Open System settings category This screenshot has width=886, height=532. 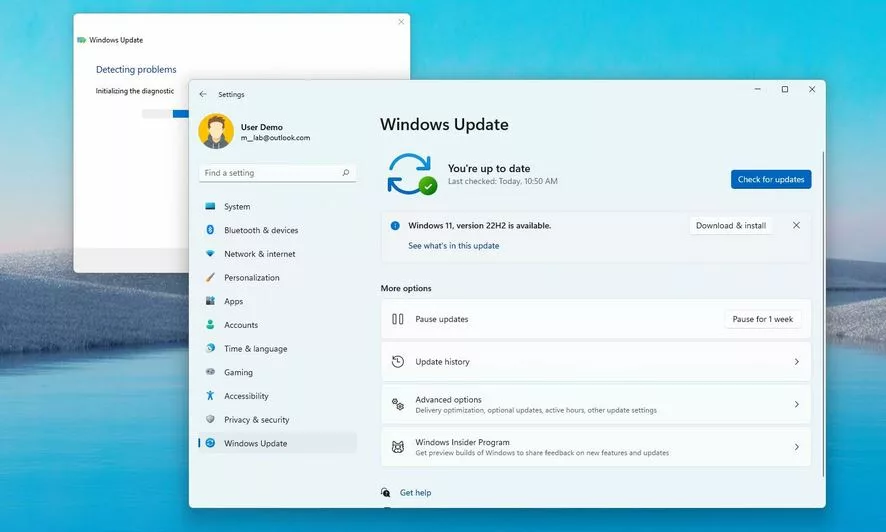click(277, 207)
